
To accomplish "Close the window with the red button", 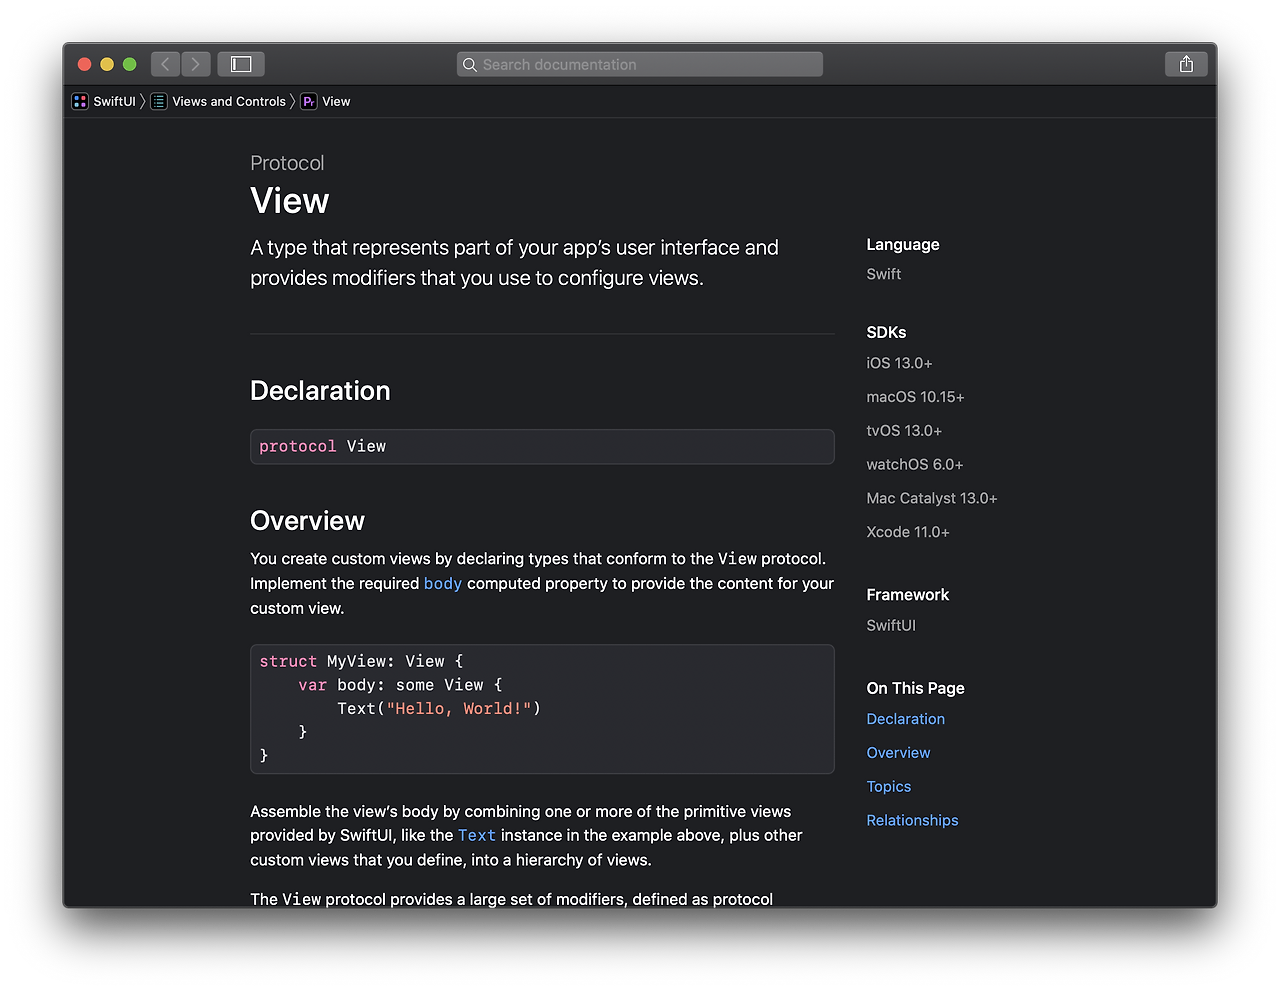I will 85,64.
